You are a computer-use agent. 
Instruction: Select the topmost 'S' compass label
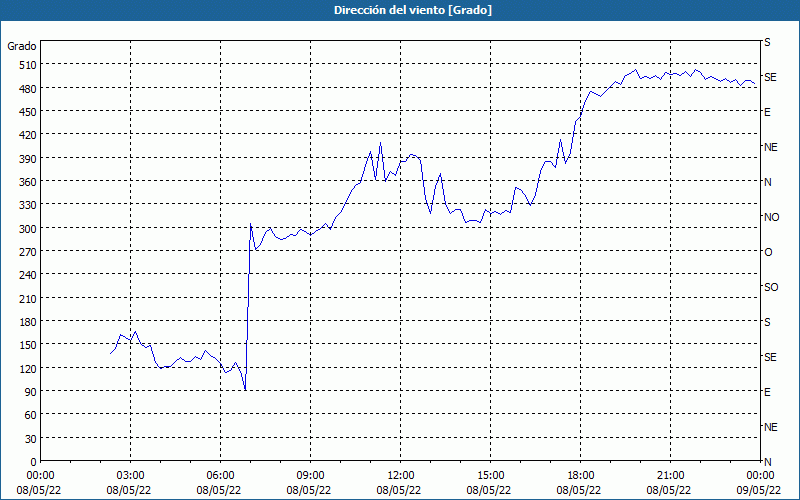click(x=767, y=42)
